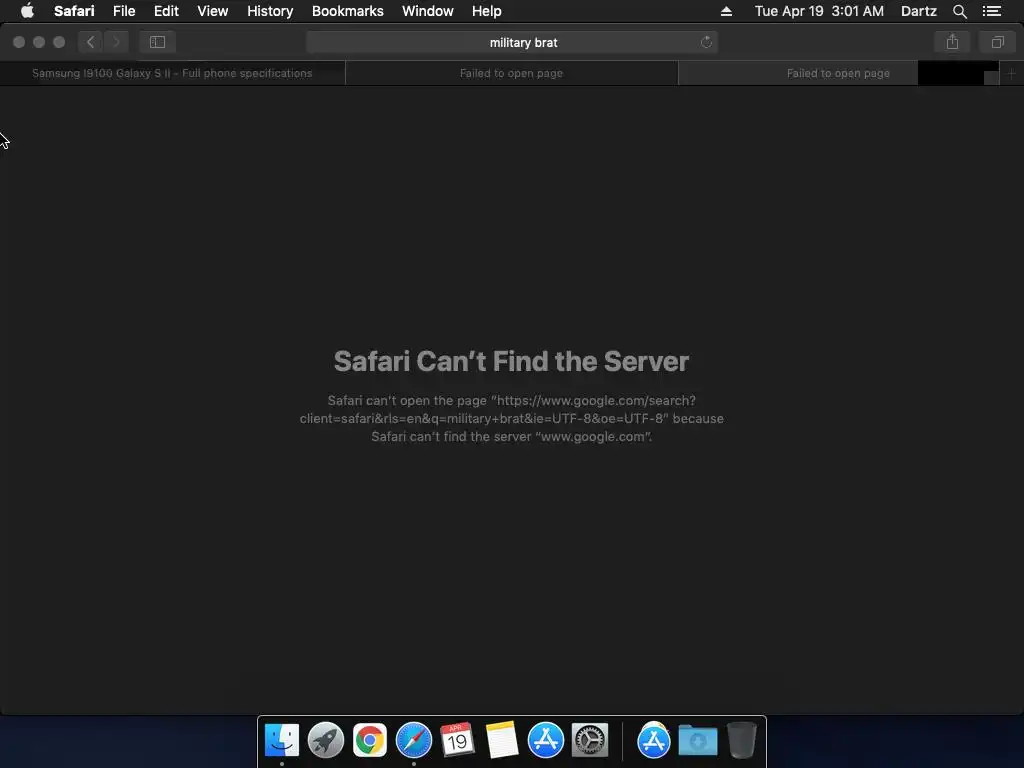This screenshot has width=1024, height=768.
Task: Click the Share button in toolbar
Action: pyautogui.click(x=952, y=42)
